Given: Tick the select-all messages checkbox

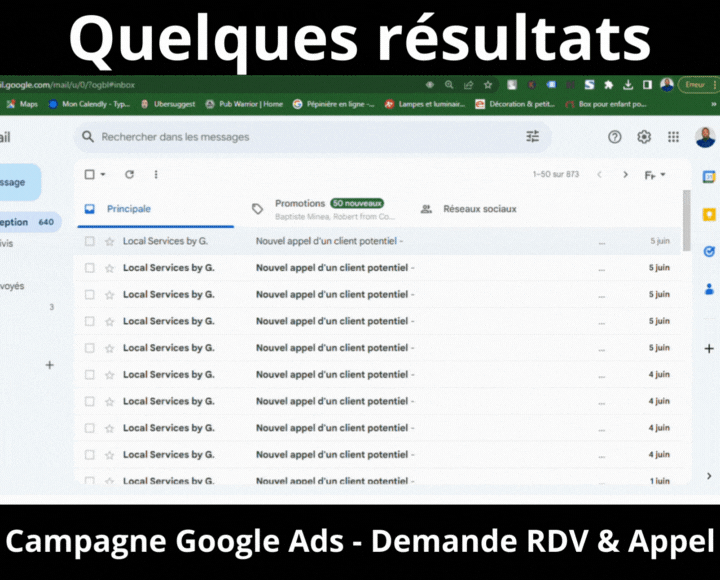Looking at the screenshot, I should point(90,175).
